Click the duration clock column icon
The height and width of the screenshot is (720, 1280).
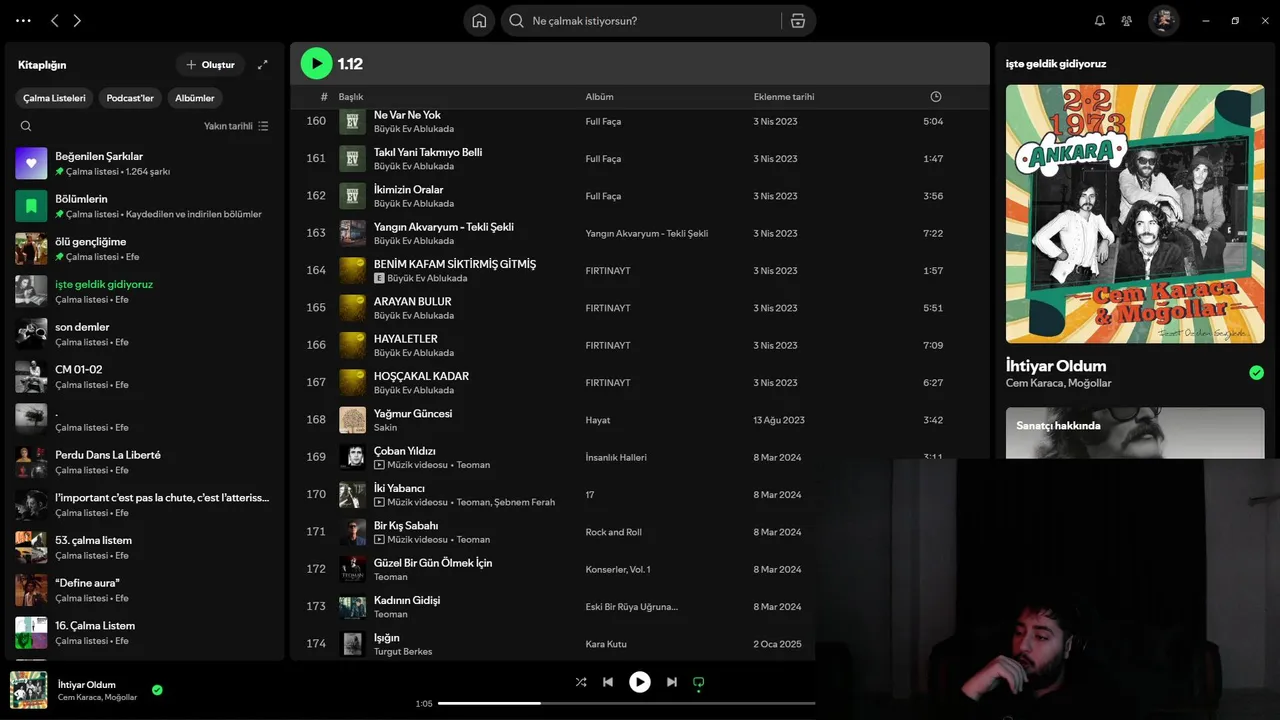coord(936,97)
